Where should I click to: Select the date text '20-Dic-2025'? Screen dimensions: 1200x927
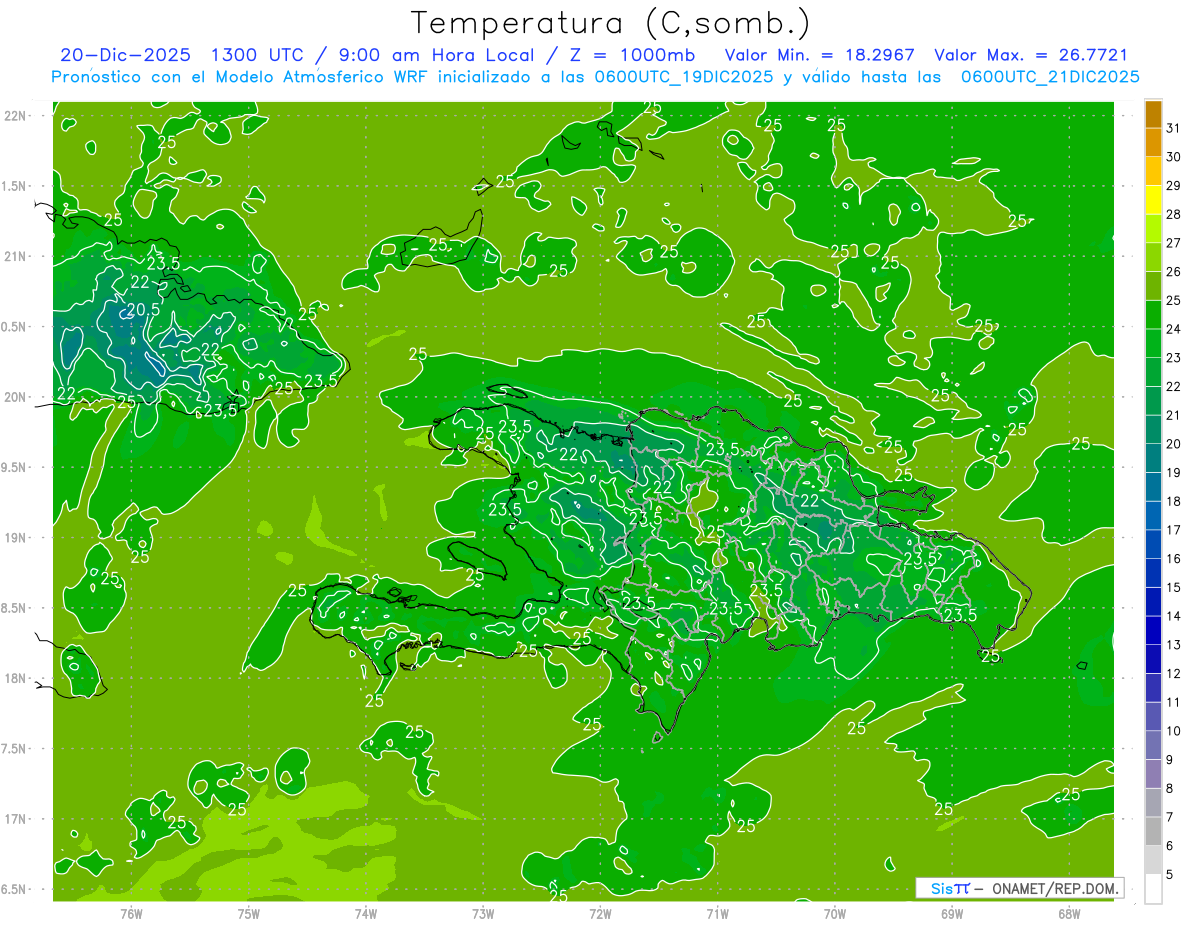(x=125, y=55)
